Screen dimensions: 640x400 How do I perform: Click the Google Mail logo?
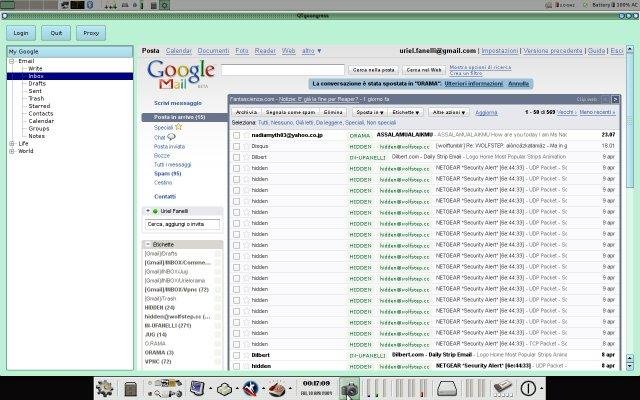pyautogui.click(x=181, y=75)
